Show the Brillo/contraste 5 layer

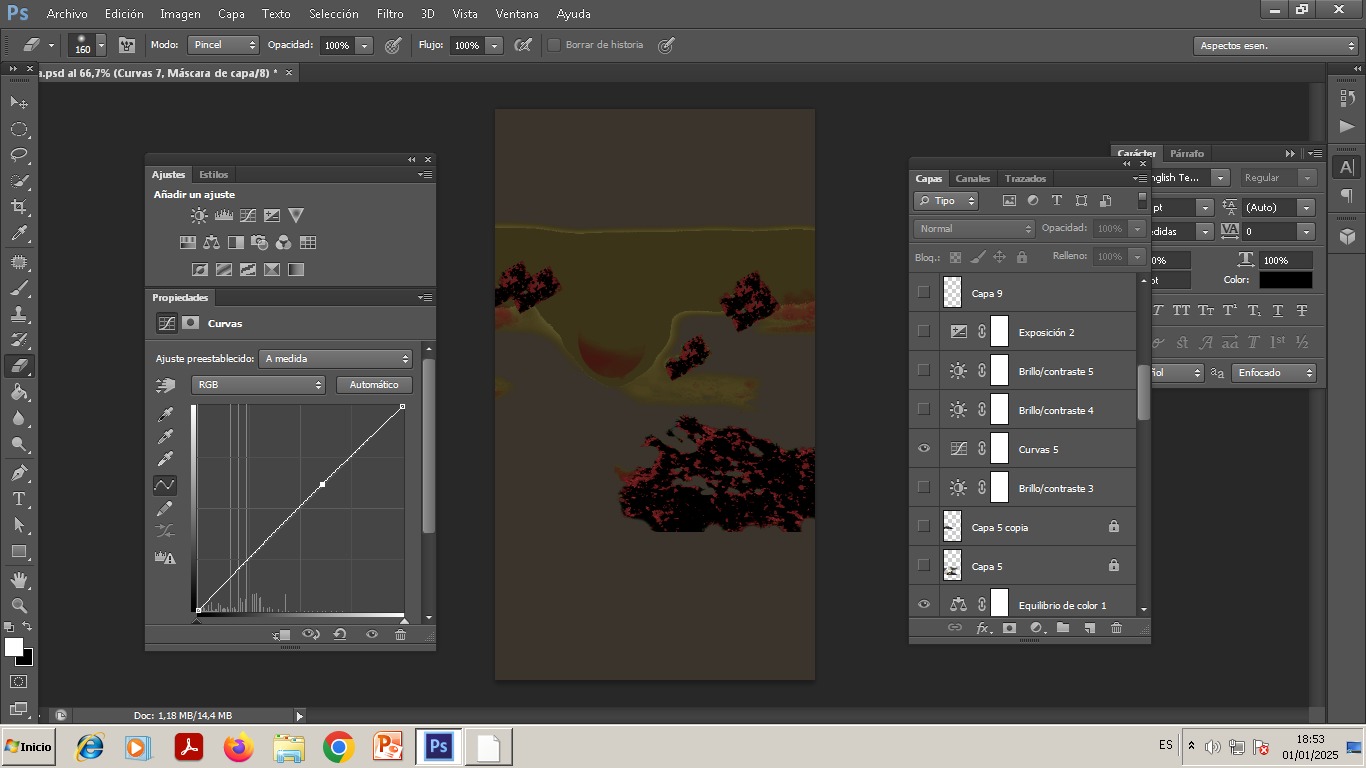924,371
